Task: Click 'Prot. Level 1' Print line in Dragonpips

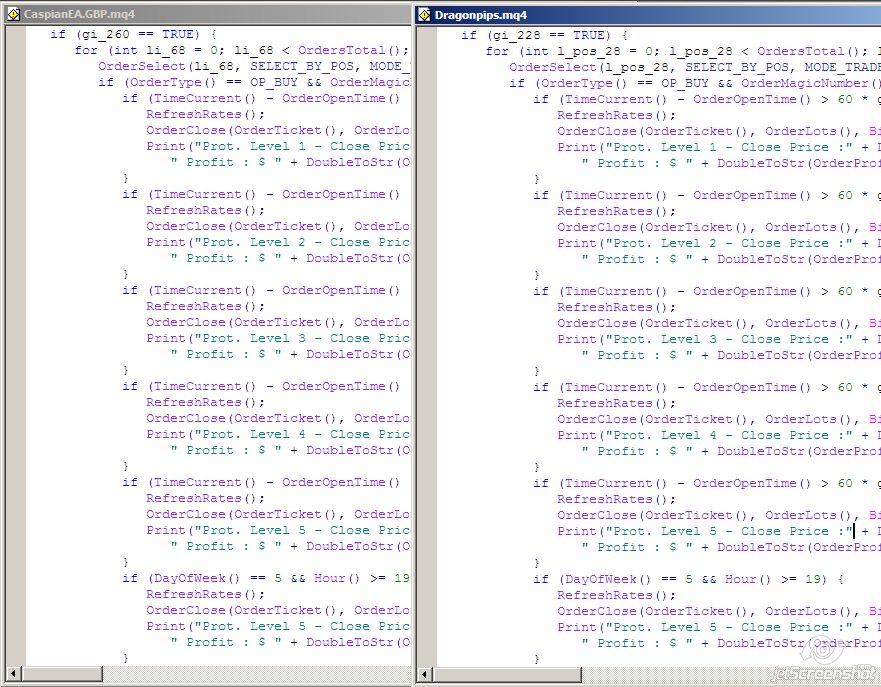Action: tap(719, 148)
